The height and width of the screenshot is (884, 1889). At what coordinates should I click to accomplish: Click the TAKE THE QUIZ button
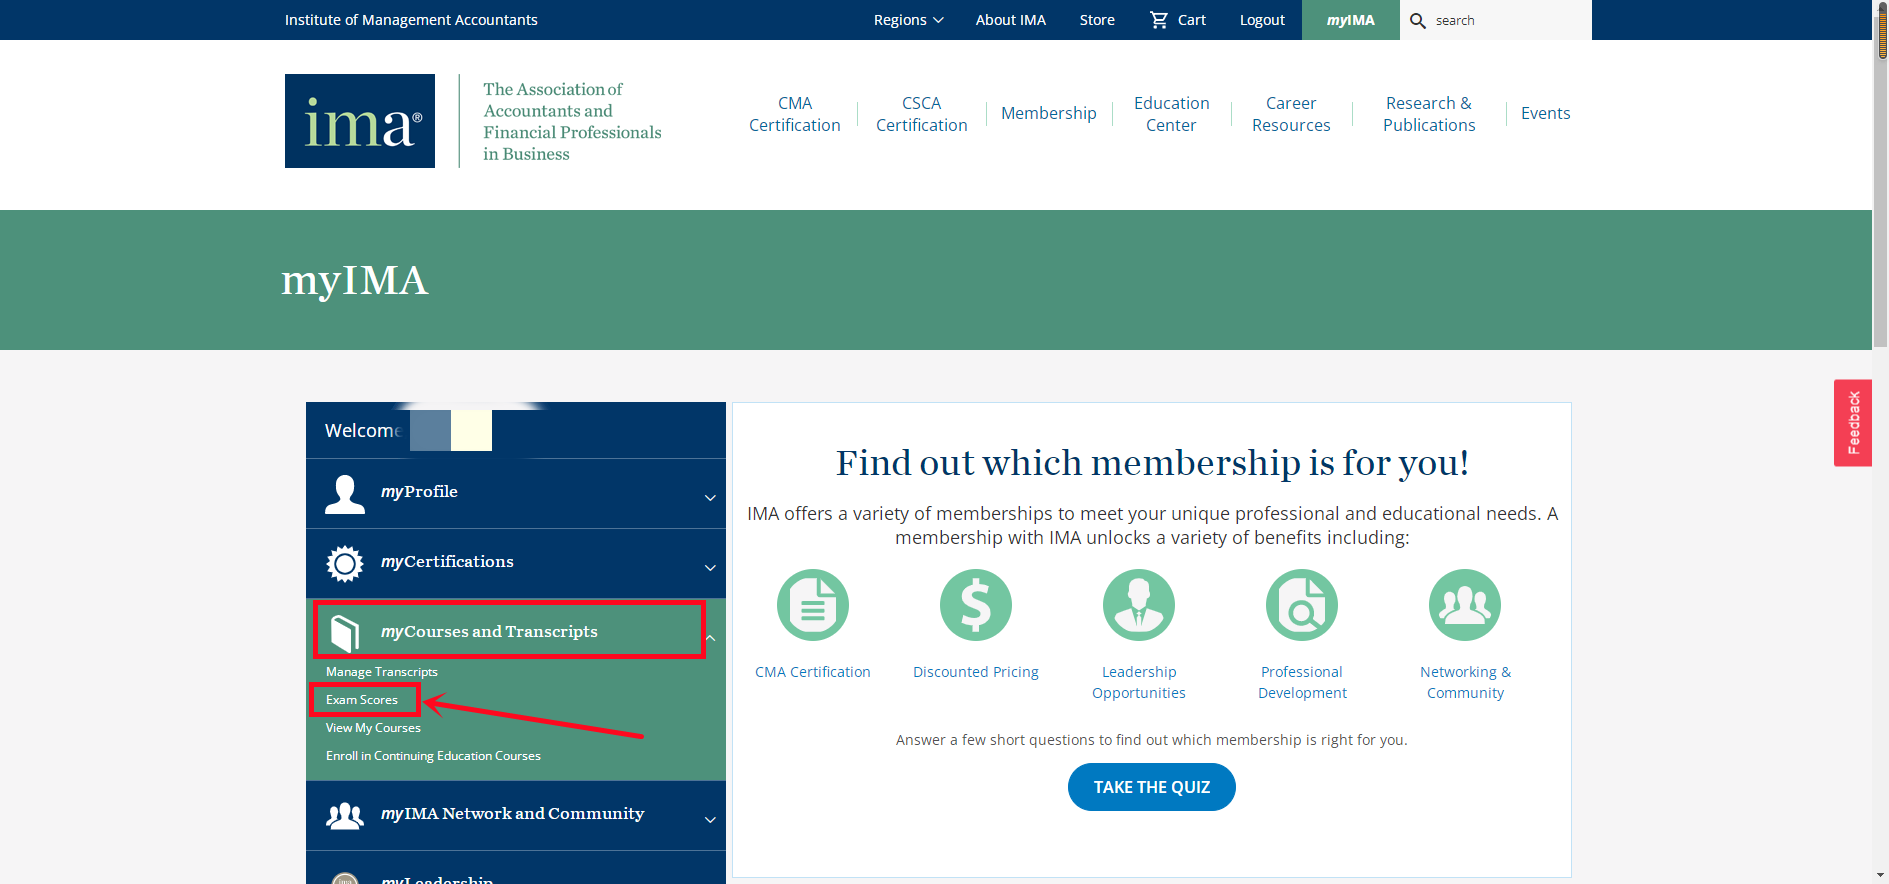pos(1152,787)
